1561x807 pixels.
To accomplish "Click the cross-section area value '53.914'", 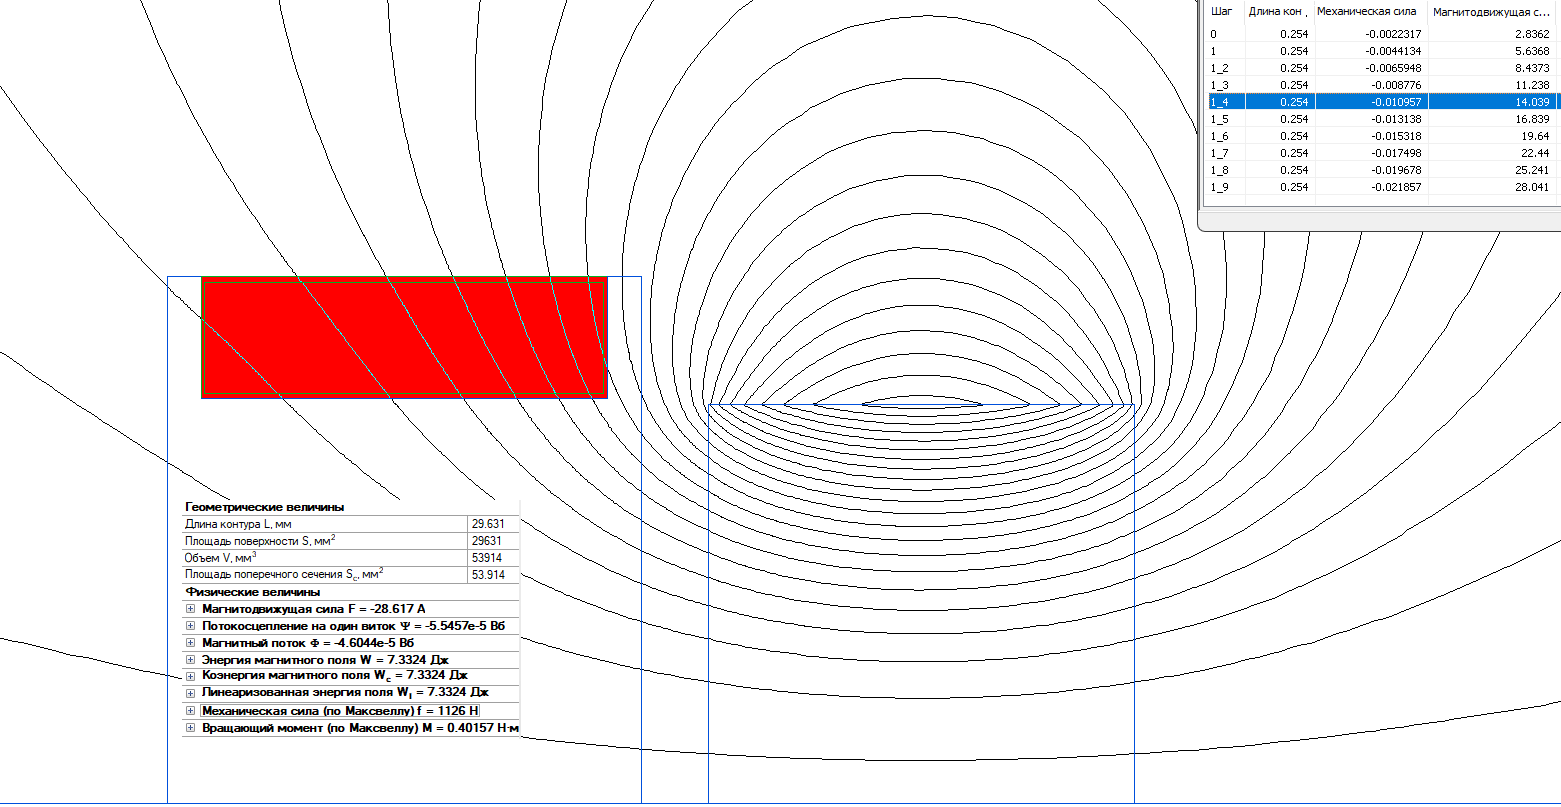I will [488, 575].
